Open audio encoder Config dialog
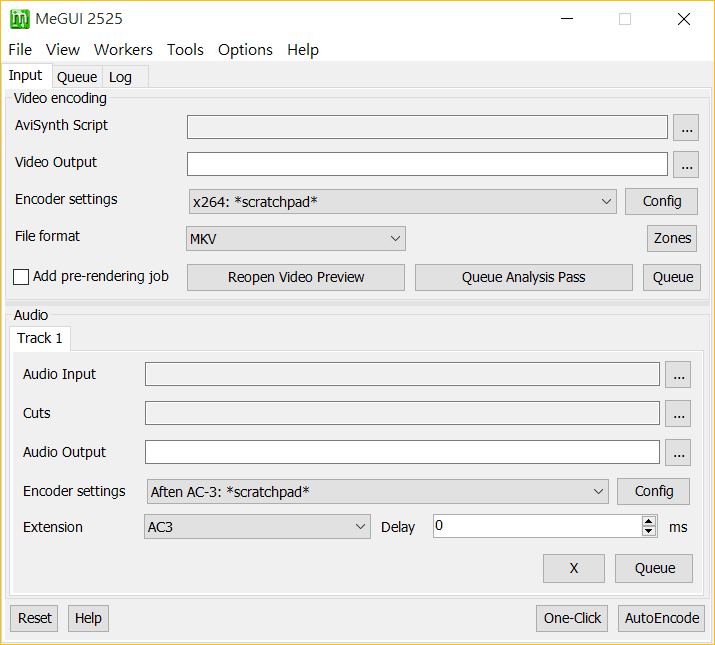The image size is (715, 645). tap(653, 491)
